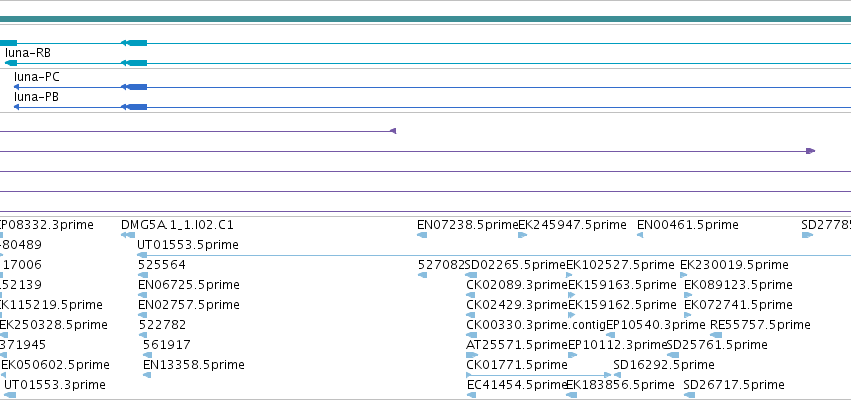Select the EK159163.5prime EST label
The width and height of the screenshot is (851, 400).
(x=623, y=285)
